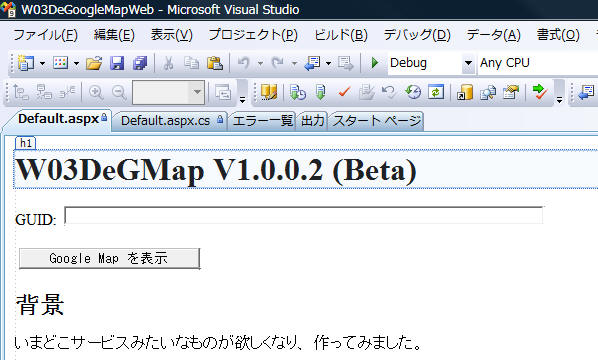Click the source control Properties icon
This screenshot has width=598, height=360.
[x=511, y=92]
